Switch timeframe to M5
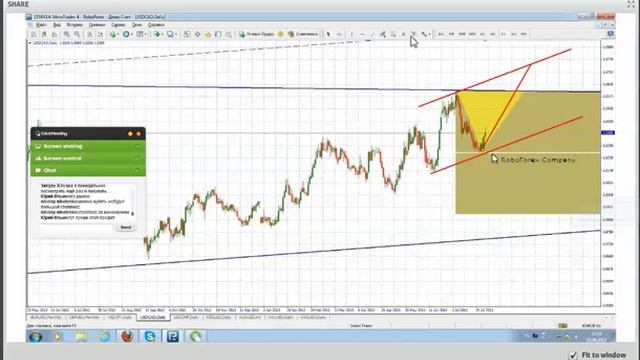Image resolution: width=640 pixels, height=360 pixels. tap(451, 34)
